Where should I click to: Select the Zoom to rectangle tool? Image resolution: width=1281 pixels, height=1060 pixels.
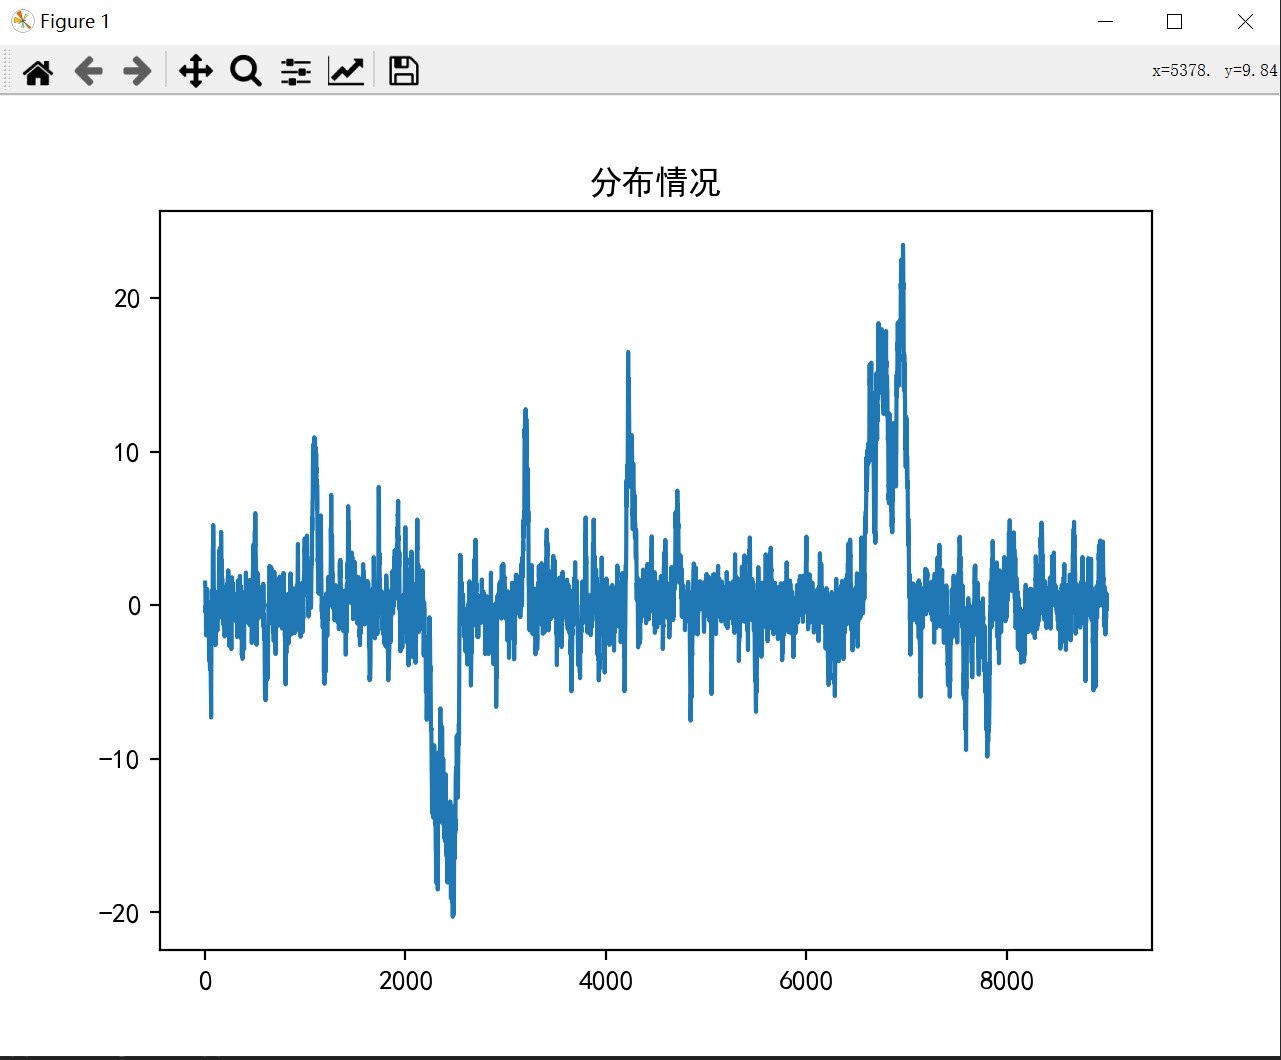pyautogui.click(x=246, y=71)
